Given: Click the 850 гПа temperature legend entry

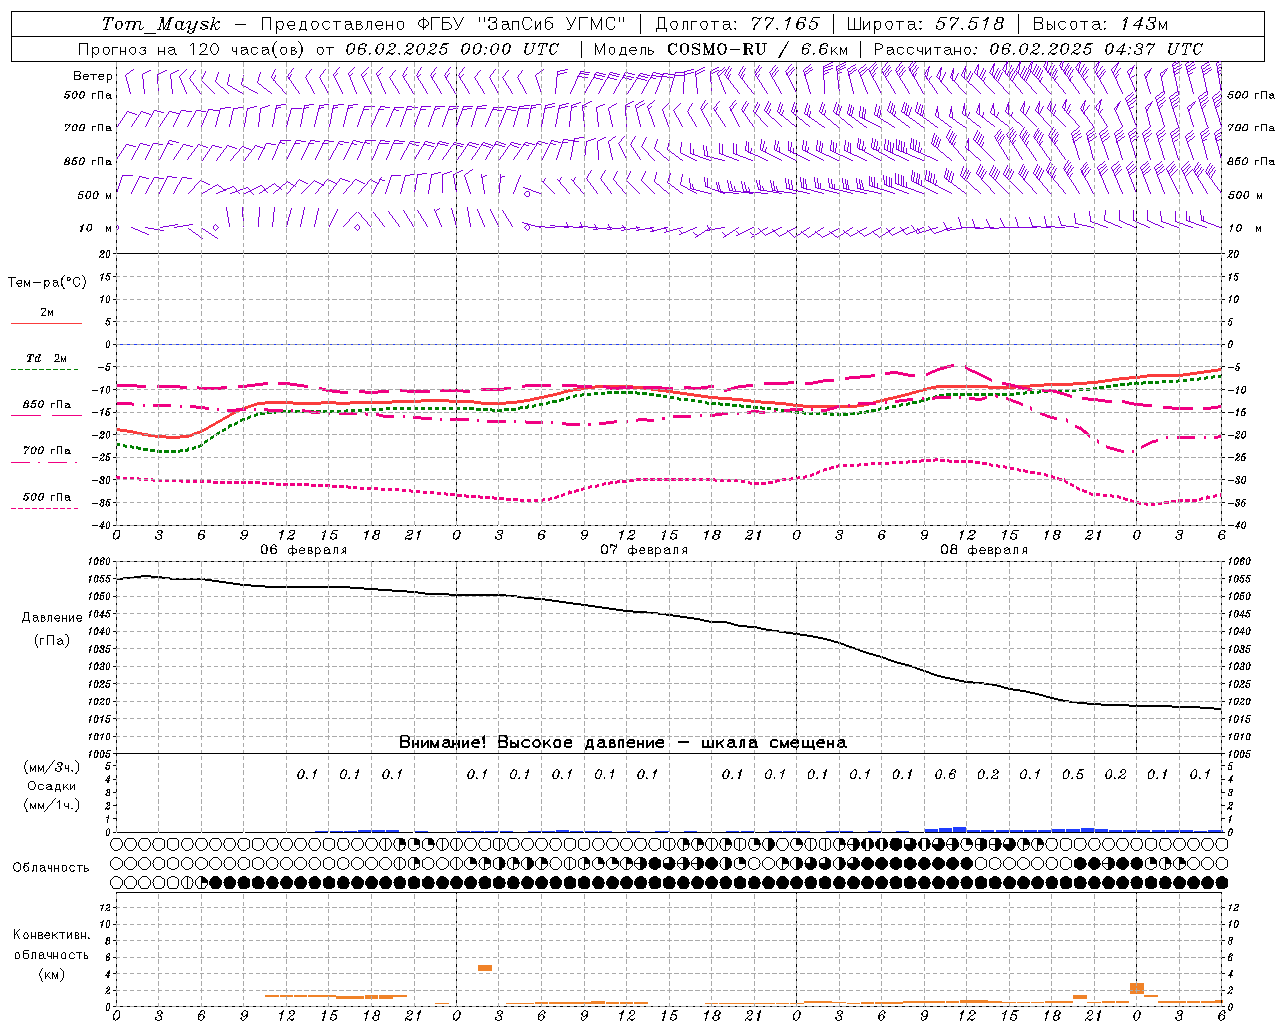Looking at the screenshot, I should (47, 405).
